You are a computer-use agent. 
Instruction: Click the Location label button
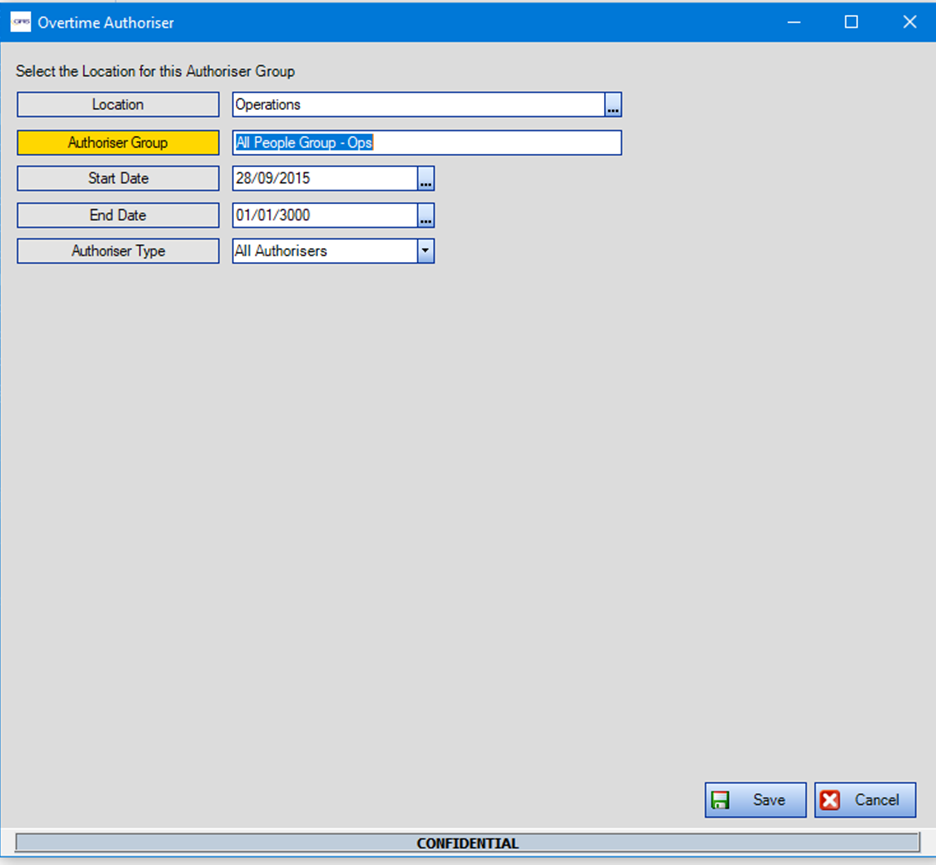118,105
